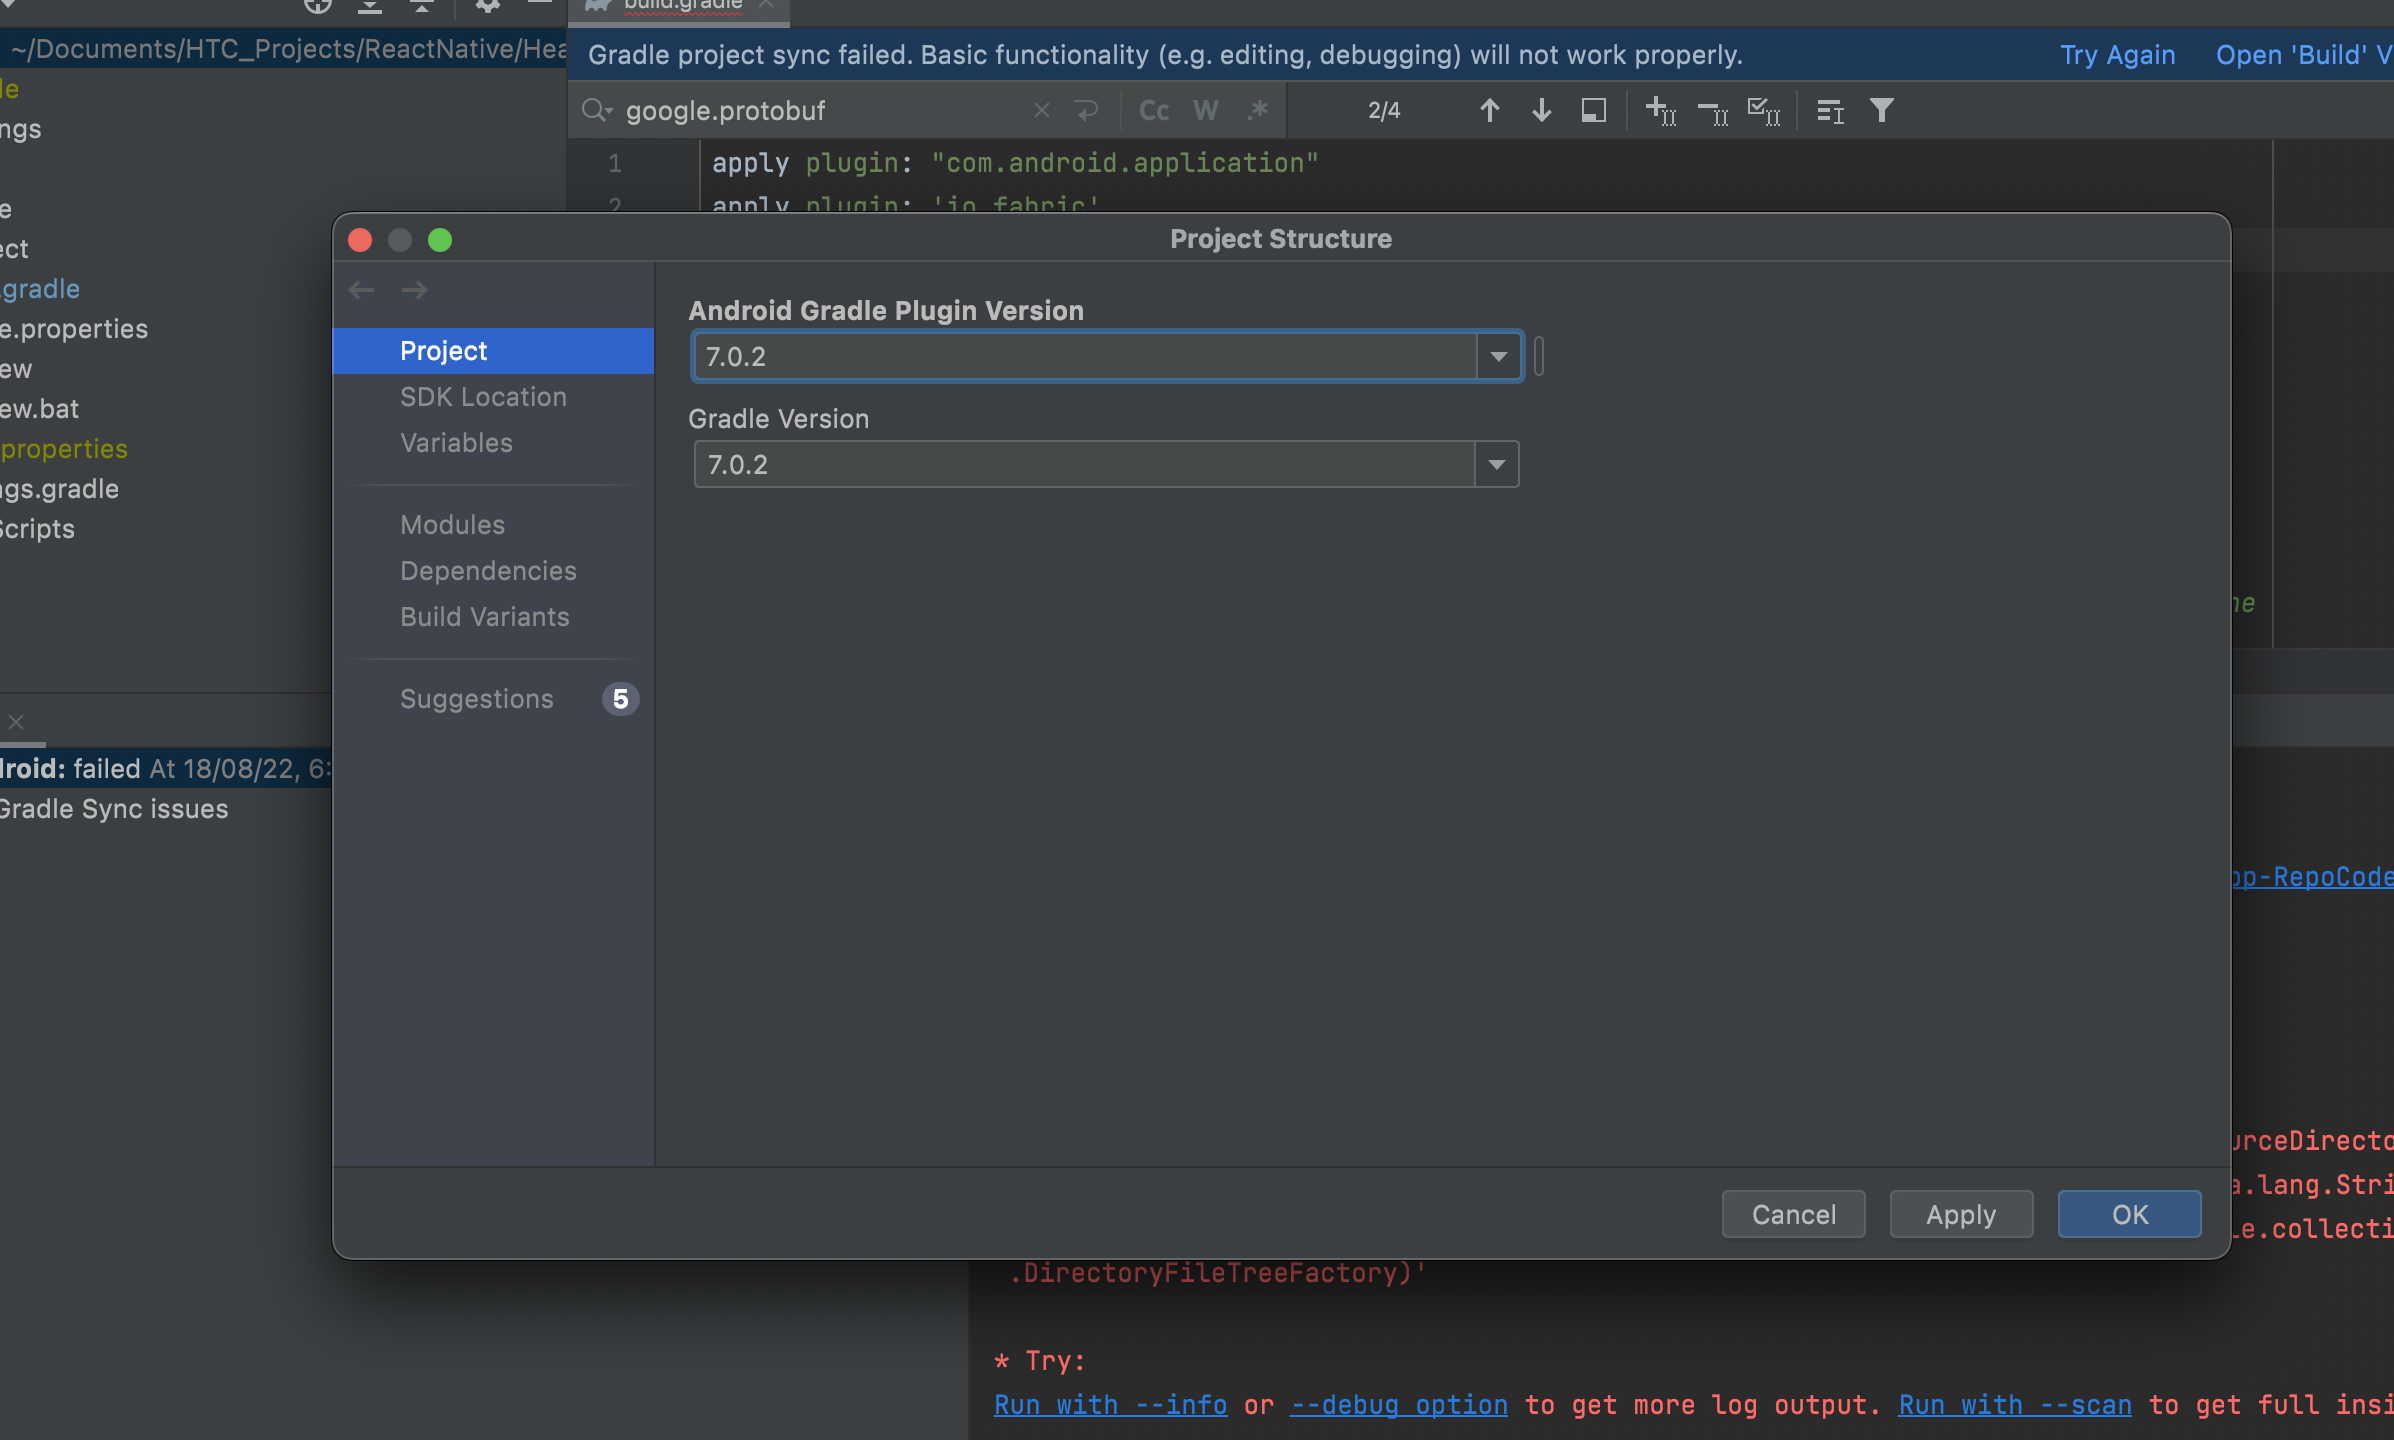The image size is (2394, 1440).
Task: Go to next search occurrence arrow
Action: (x=1541, y=110)
